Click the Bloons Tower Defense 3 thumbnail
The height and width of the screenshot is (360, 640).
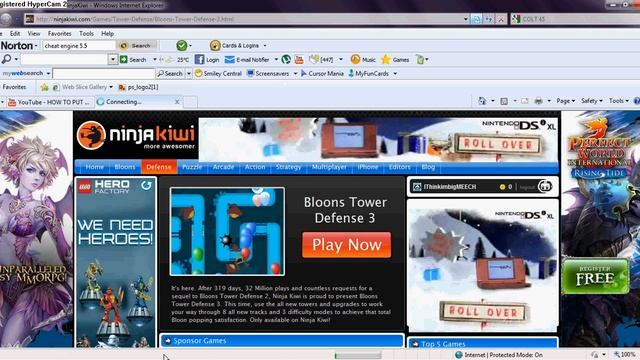pyautogui.click(x=227, y=231)
